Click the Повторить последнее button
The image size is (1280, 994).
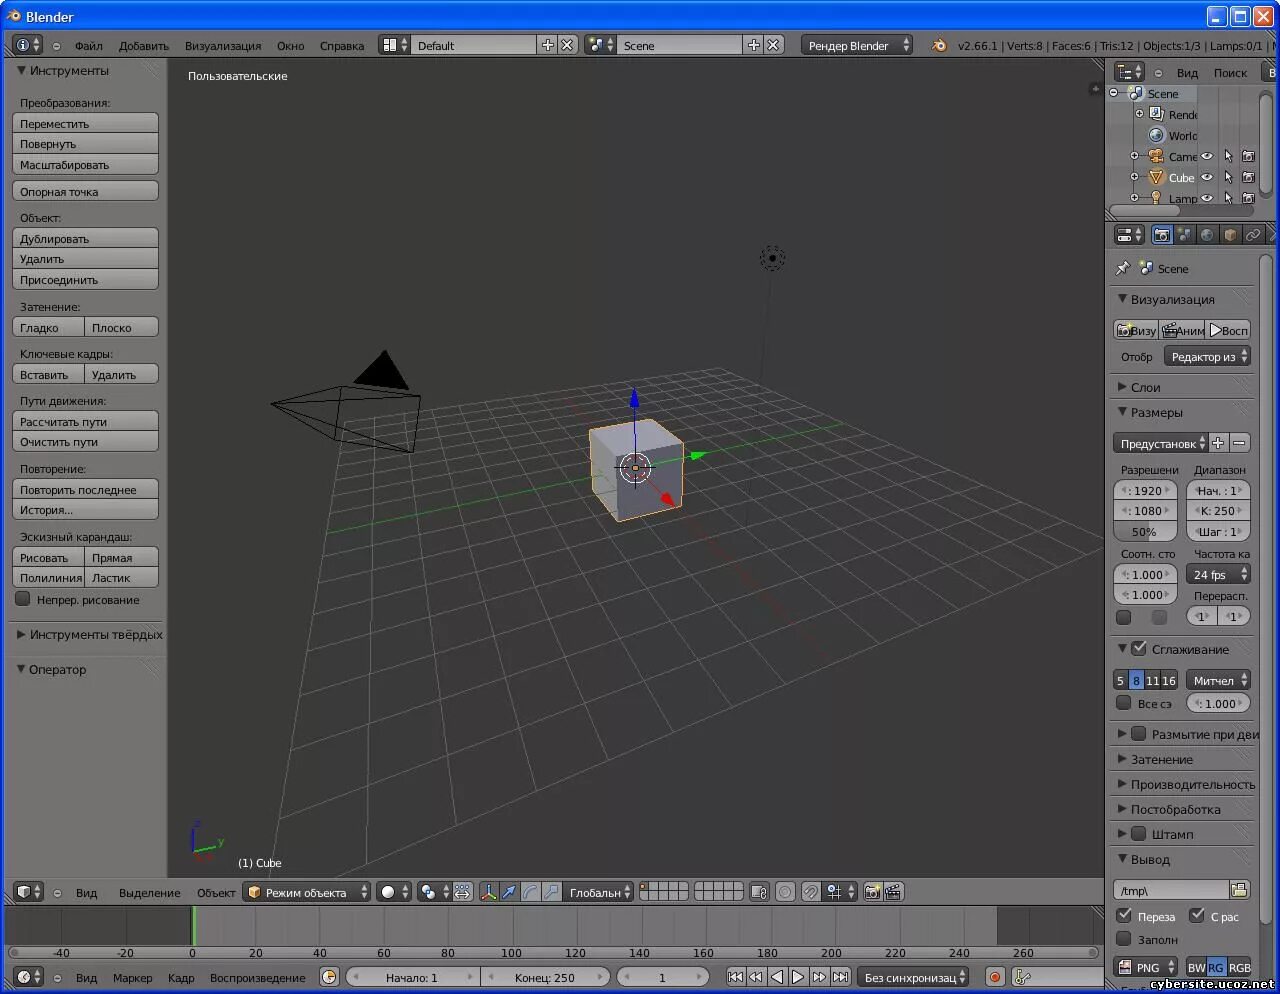[x=85, y=489]
